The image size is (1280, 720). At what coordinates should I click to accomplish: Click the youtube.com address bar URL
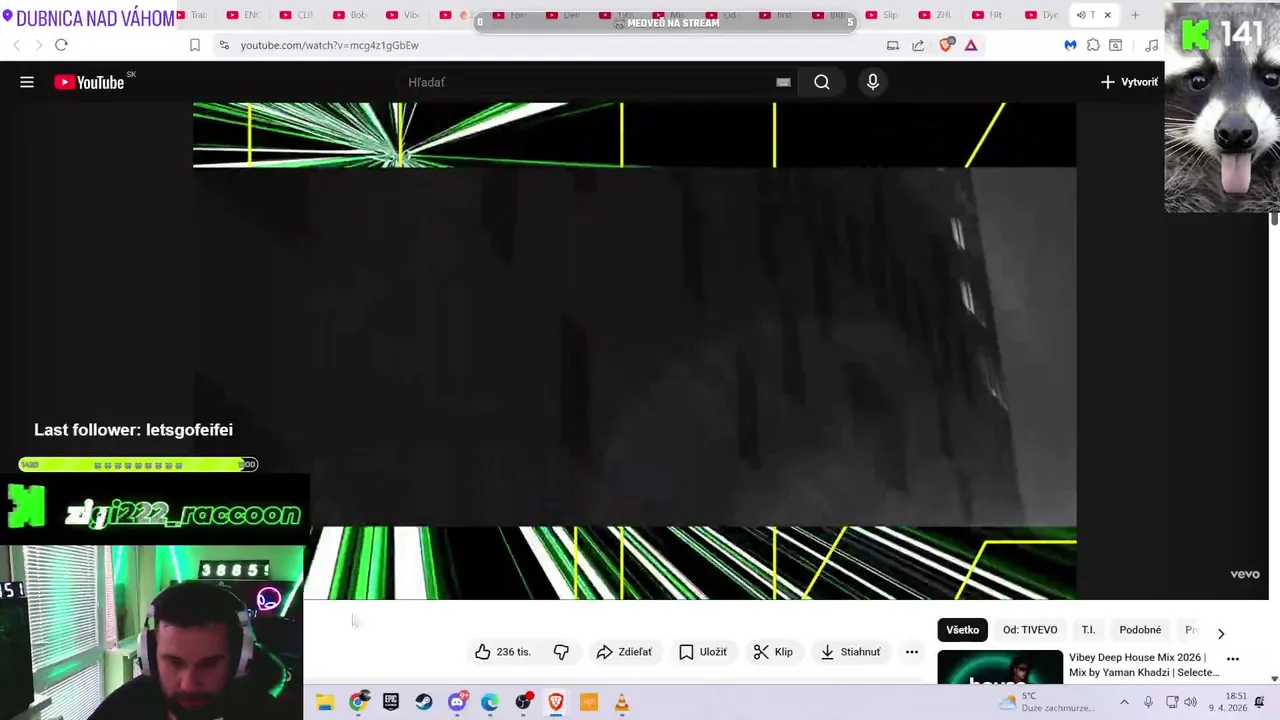point(329,45)
